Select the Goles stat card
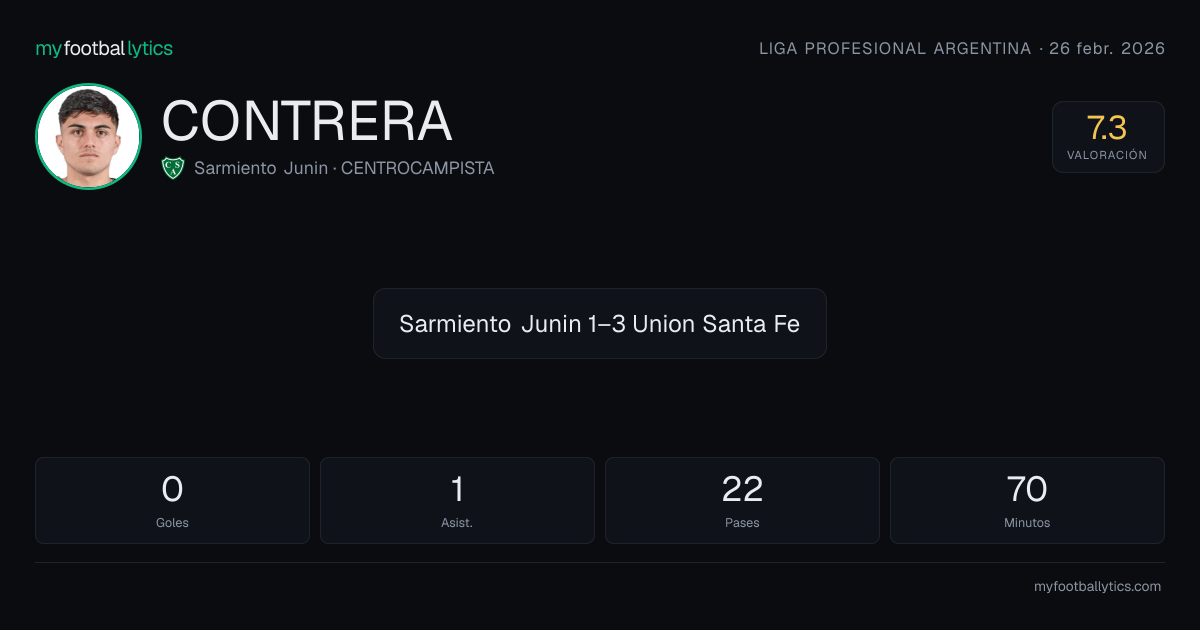 tap(172, 500)
